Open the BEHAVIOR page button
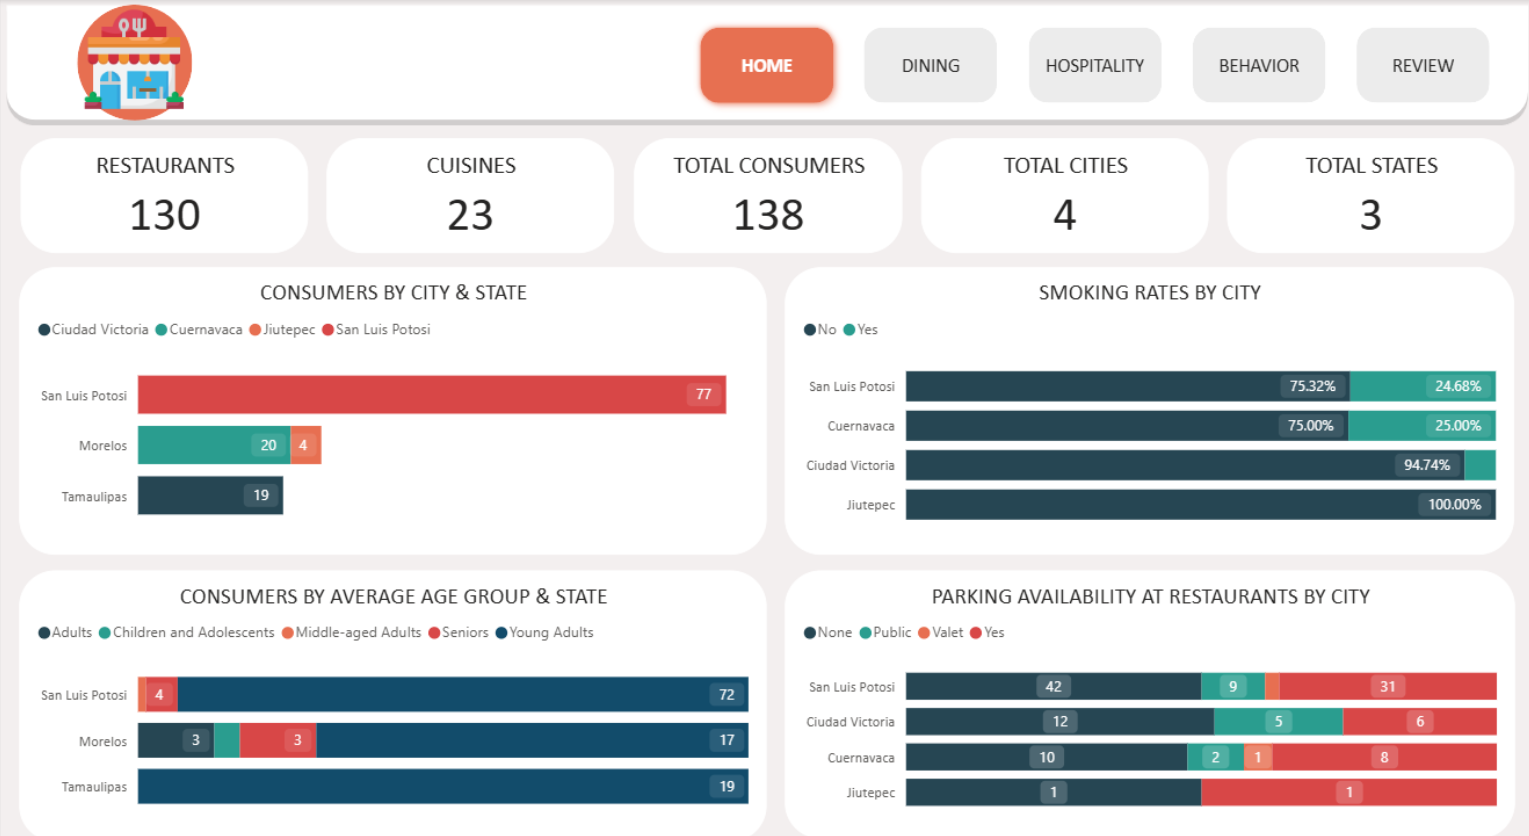This screenshot has height=836, width=1529. (1258, 66)
